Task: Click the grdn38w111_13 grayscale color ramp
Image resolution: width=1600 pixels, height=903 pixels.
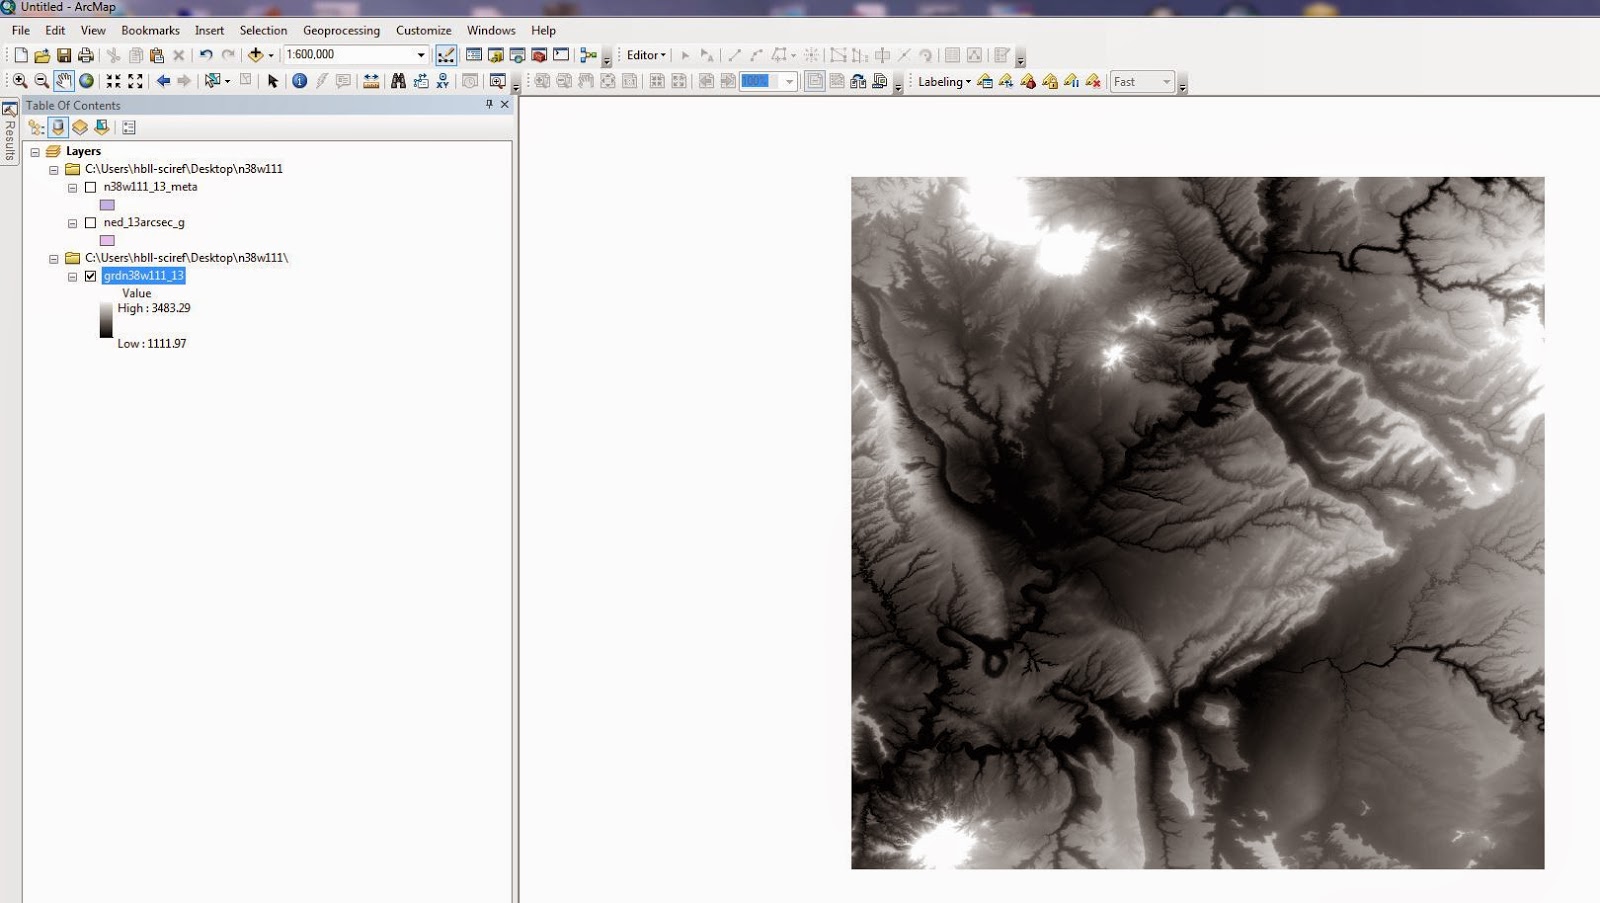Action: (x=106, y=322)
